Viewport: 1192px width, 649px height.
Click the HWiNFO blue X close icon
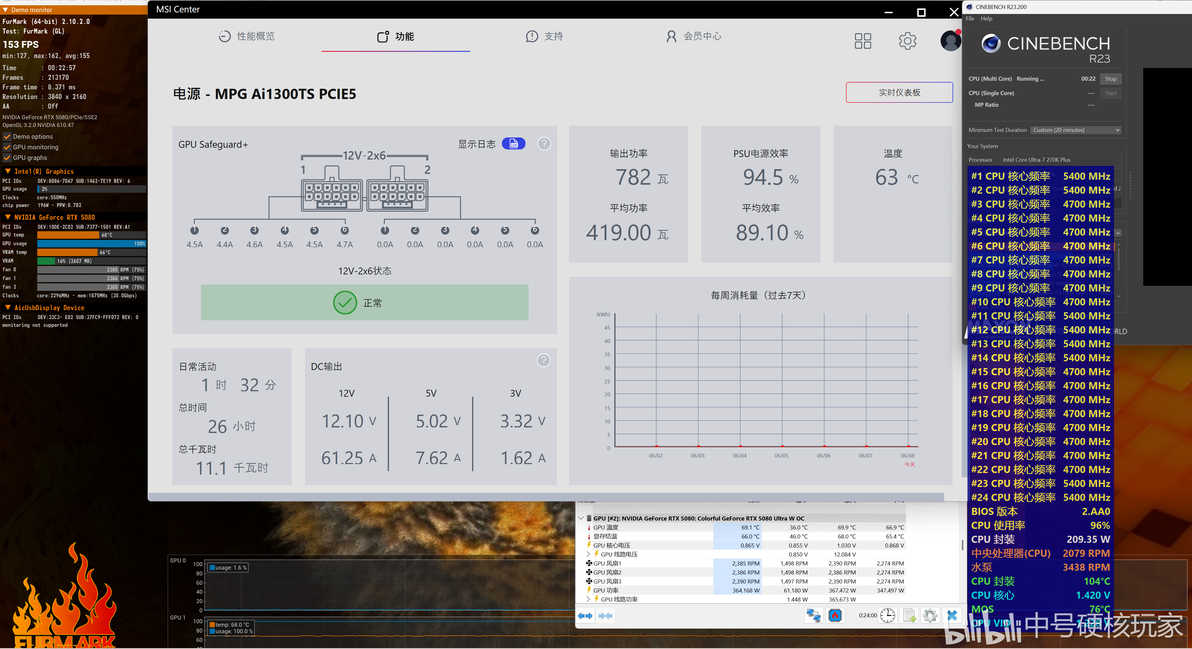952,616
